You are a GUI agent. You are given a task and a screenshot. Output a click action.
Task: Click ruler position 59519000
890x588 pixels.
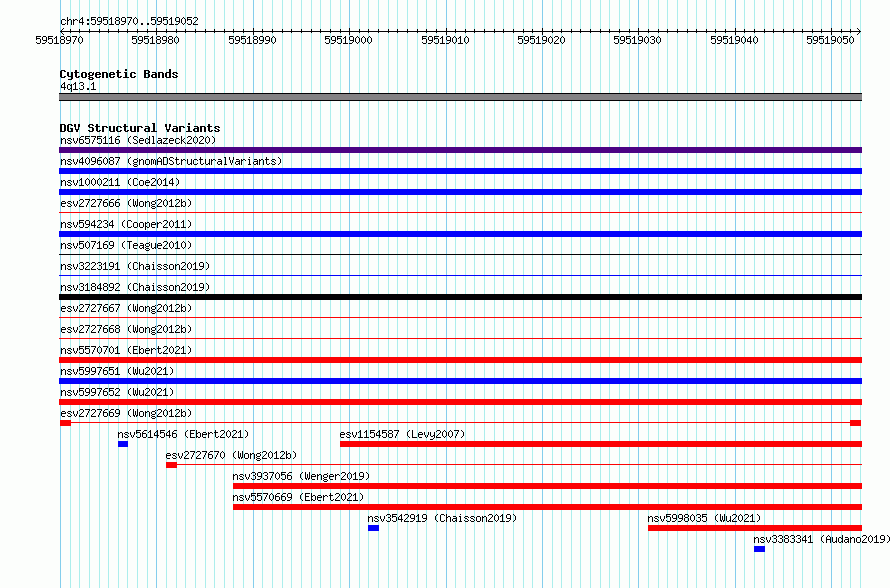[x=349, y=40]
